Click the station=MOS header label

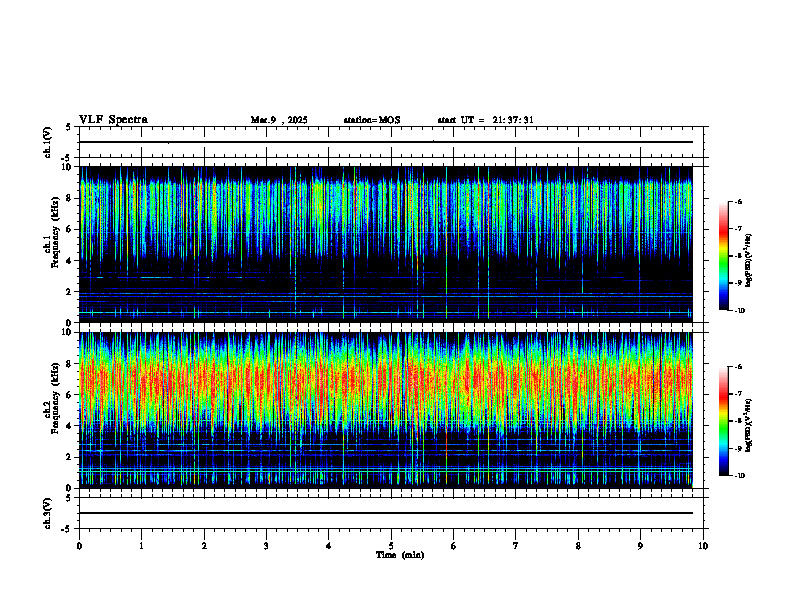click(x=372, y=120)
